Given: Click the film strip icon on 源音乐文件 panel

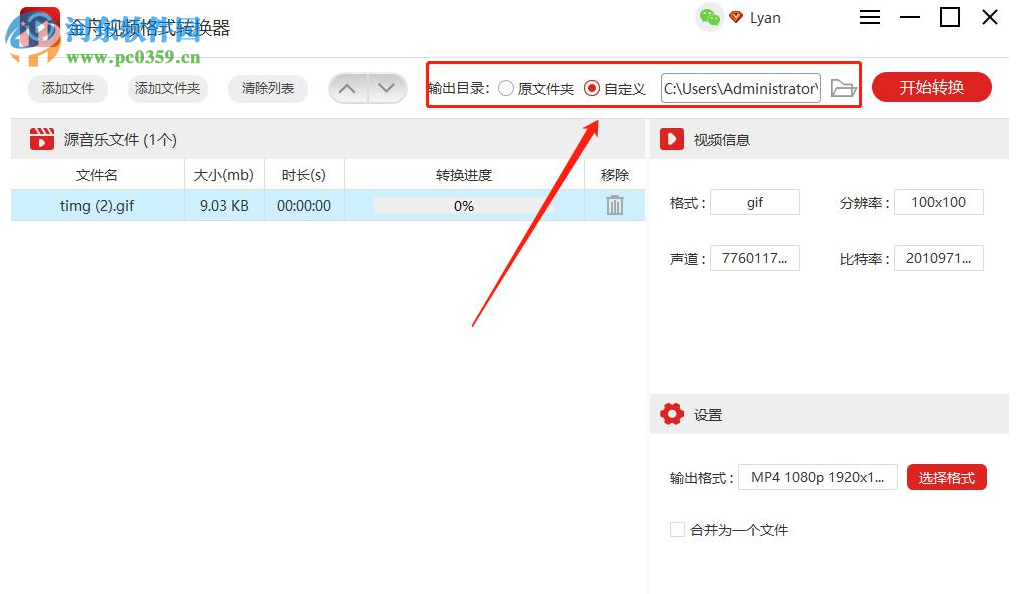Looking at the screenshot, I should (x=40, y=138).
